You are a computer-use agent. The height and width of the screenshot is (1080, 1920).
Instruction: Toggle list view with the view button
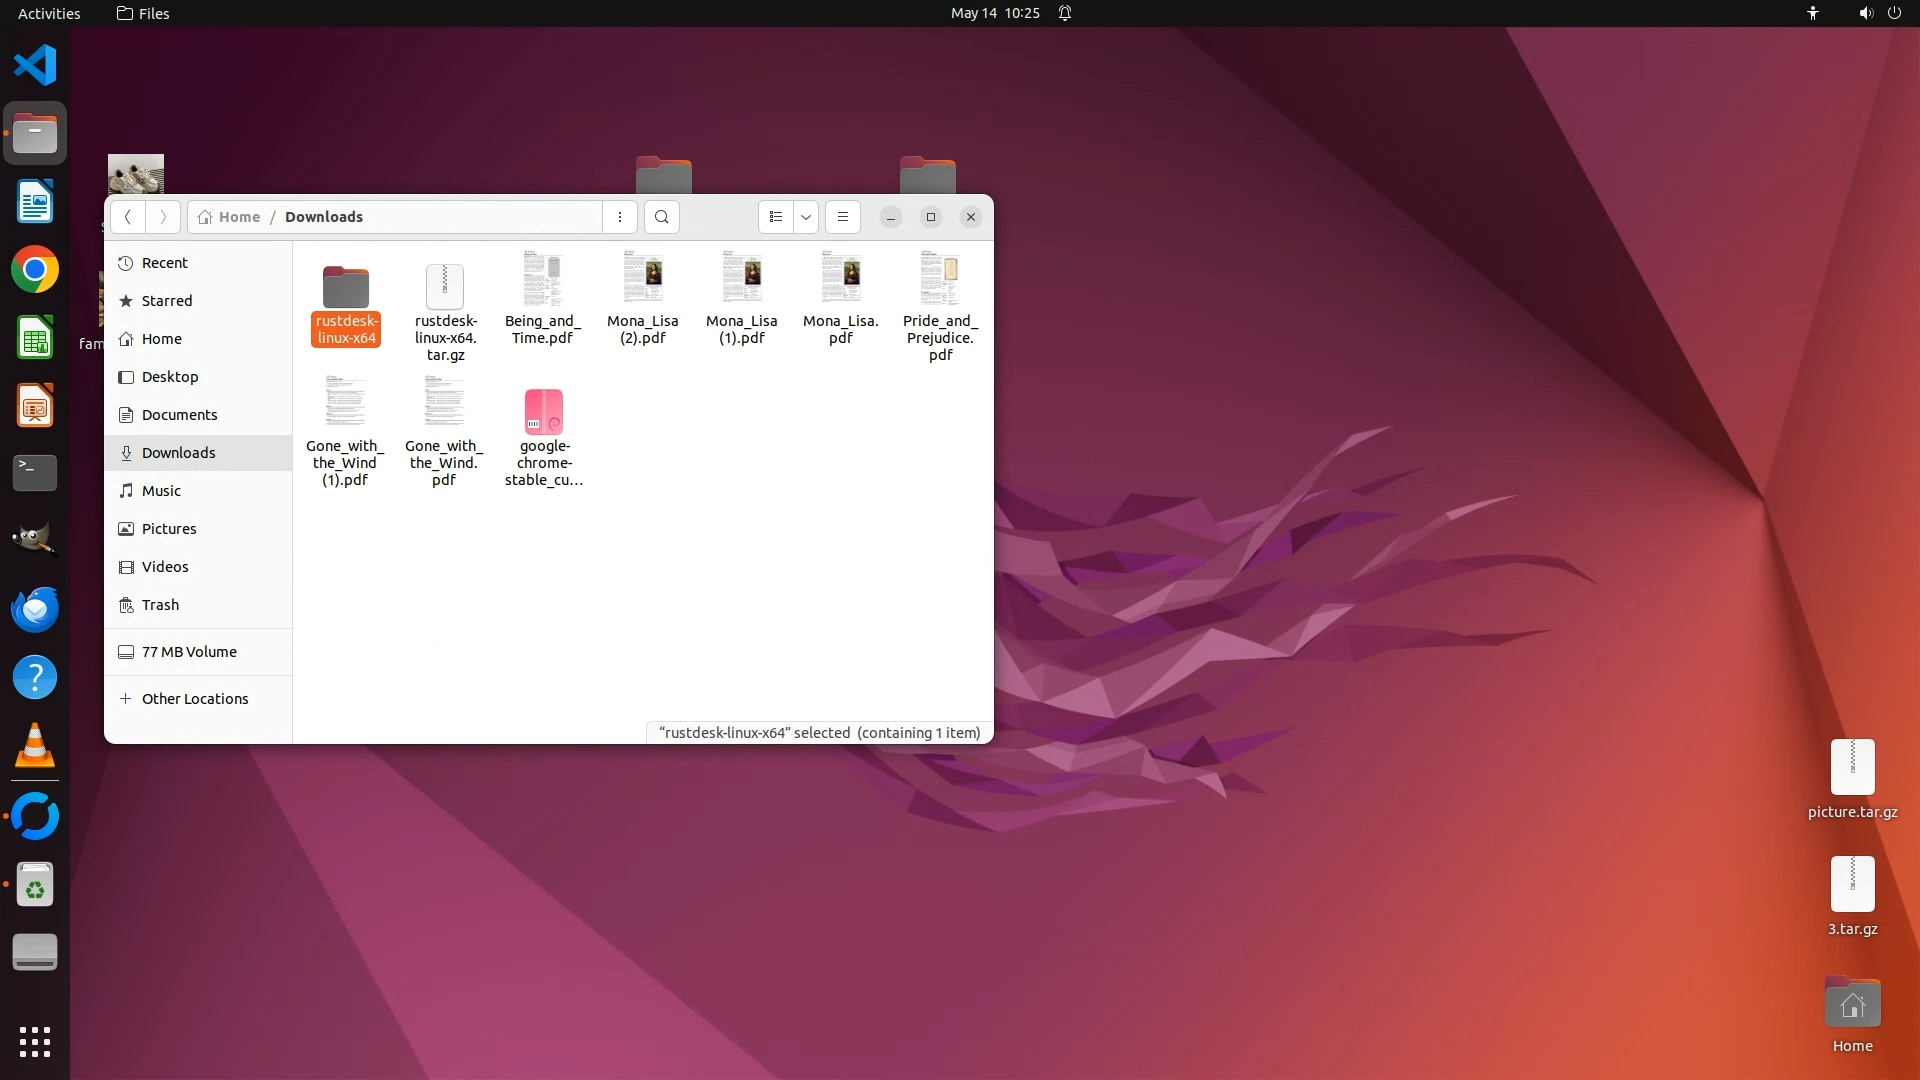pyautogui.click(x=776, y=217)
